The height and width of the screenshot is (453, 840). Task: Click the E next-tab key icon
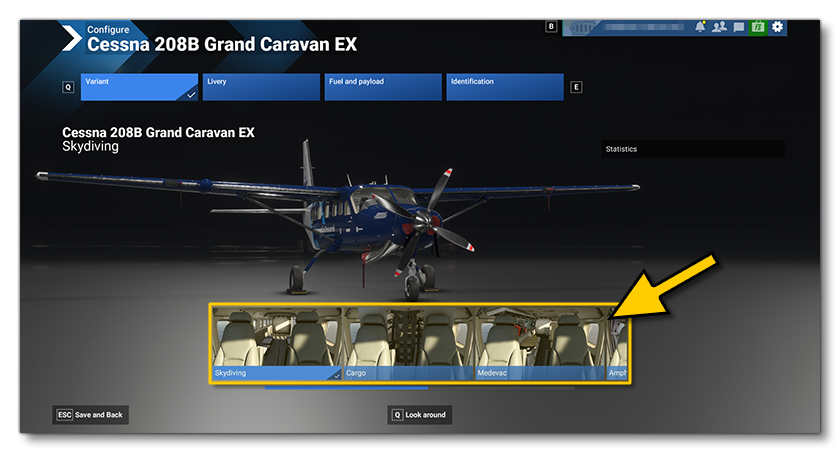tap(576, 87)
